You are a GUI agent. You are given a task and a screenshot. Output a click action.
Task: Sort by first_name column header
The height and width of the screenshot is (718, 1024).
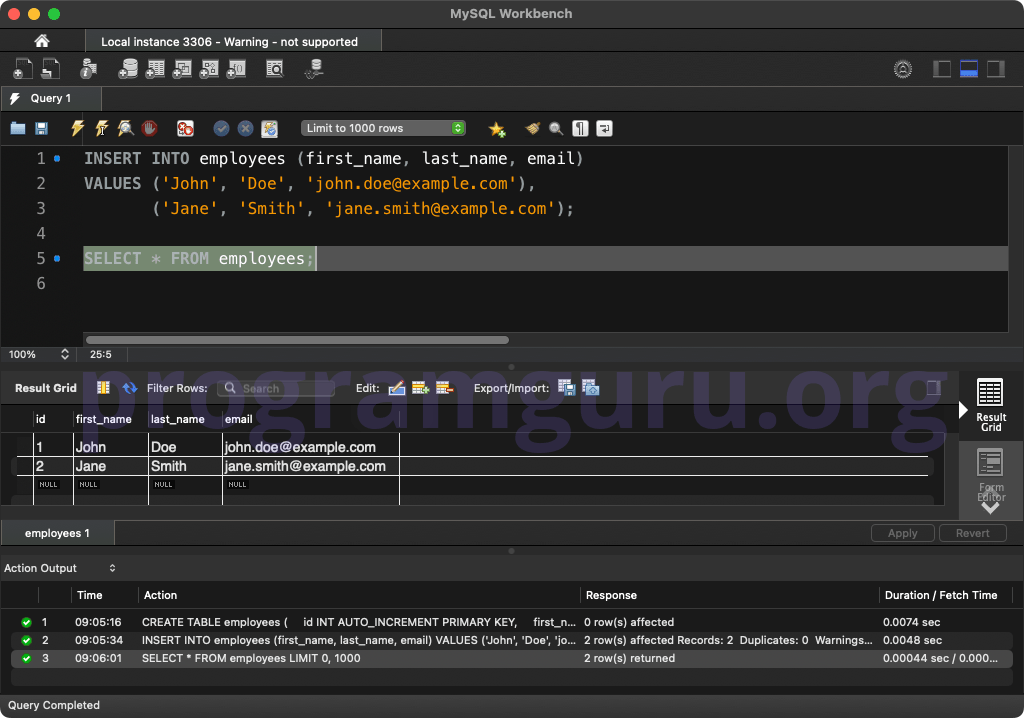(x=111, y=419)
